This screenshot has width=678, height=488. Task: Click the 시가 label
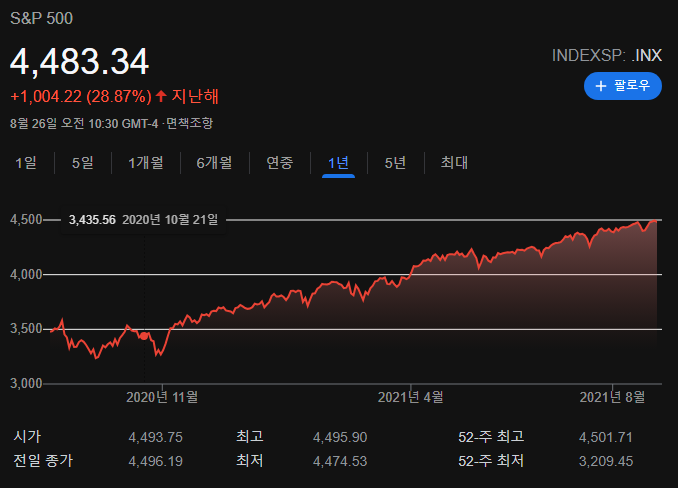[27, 437]
